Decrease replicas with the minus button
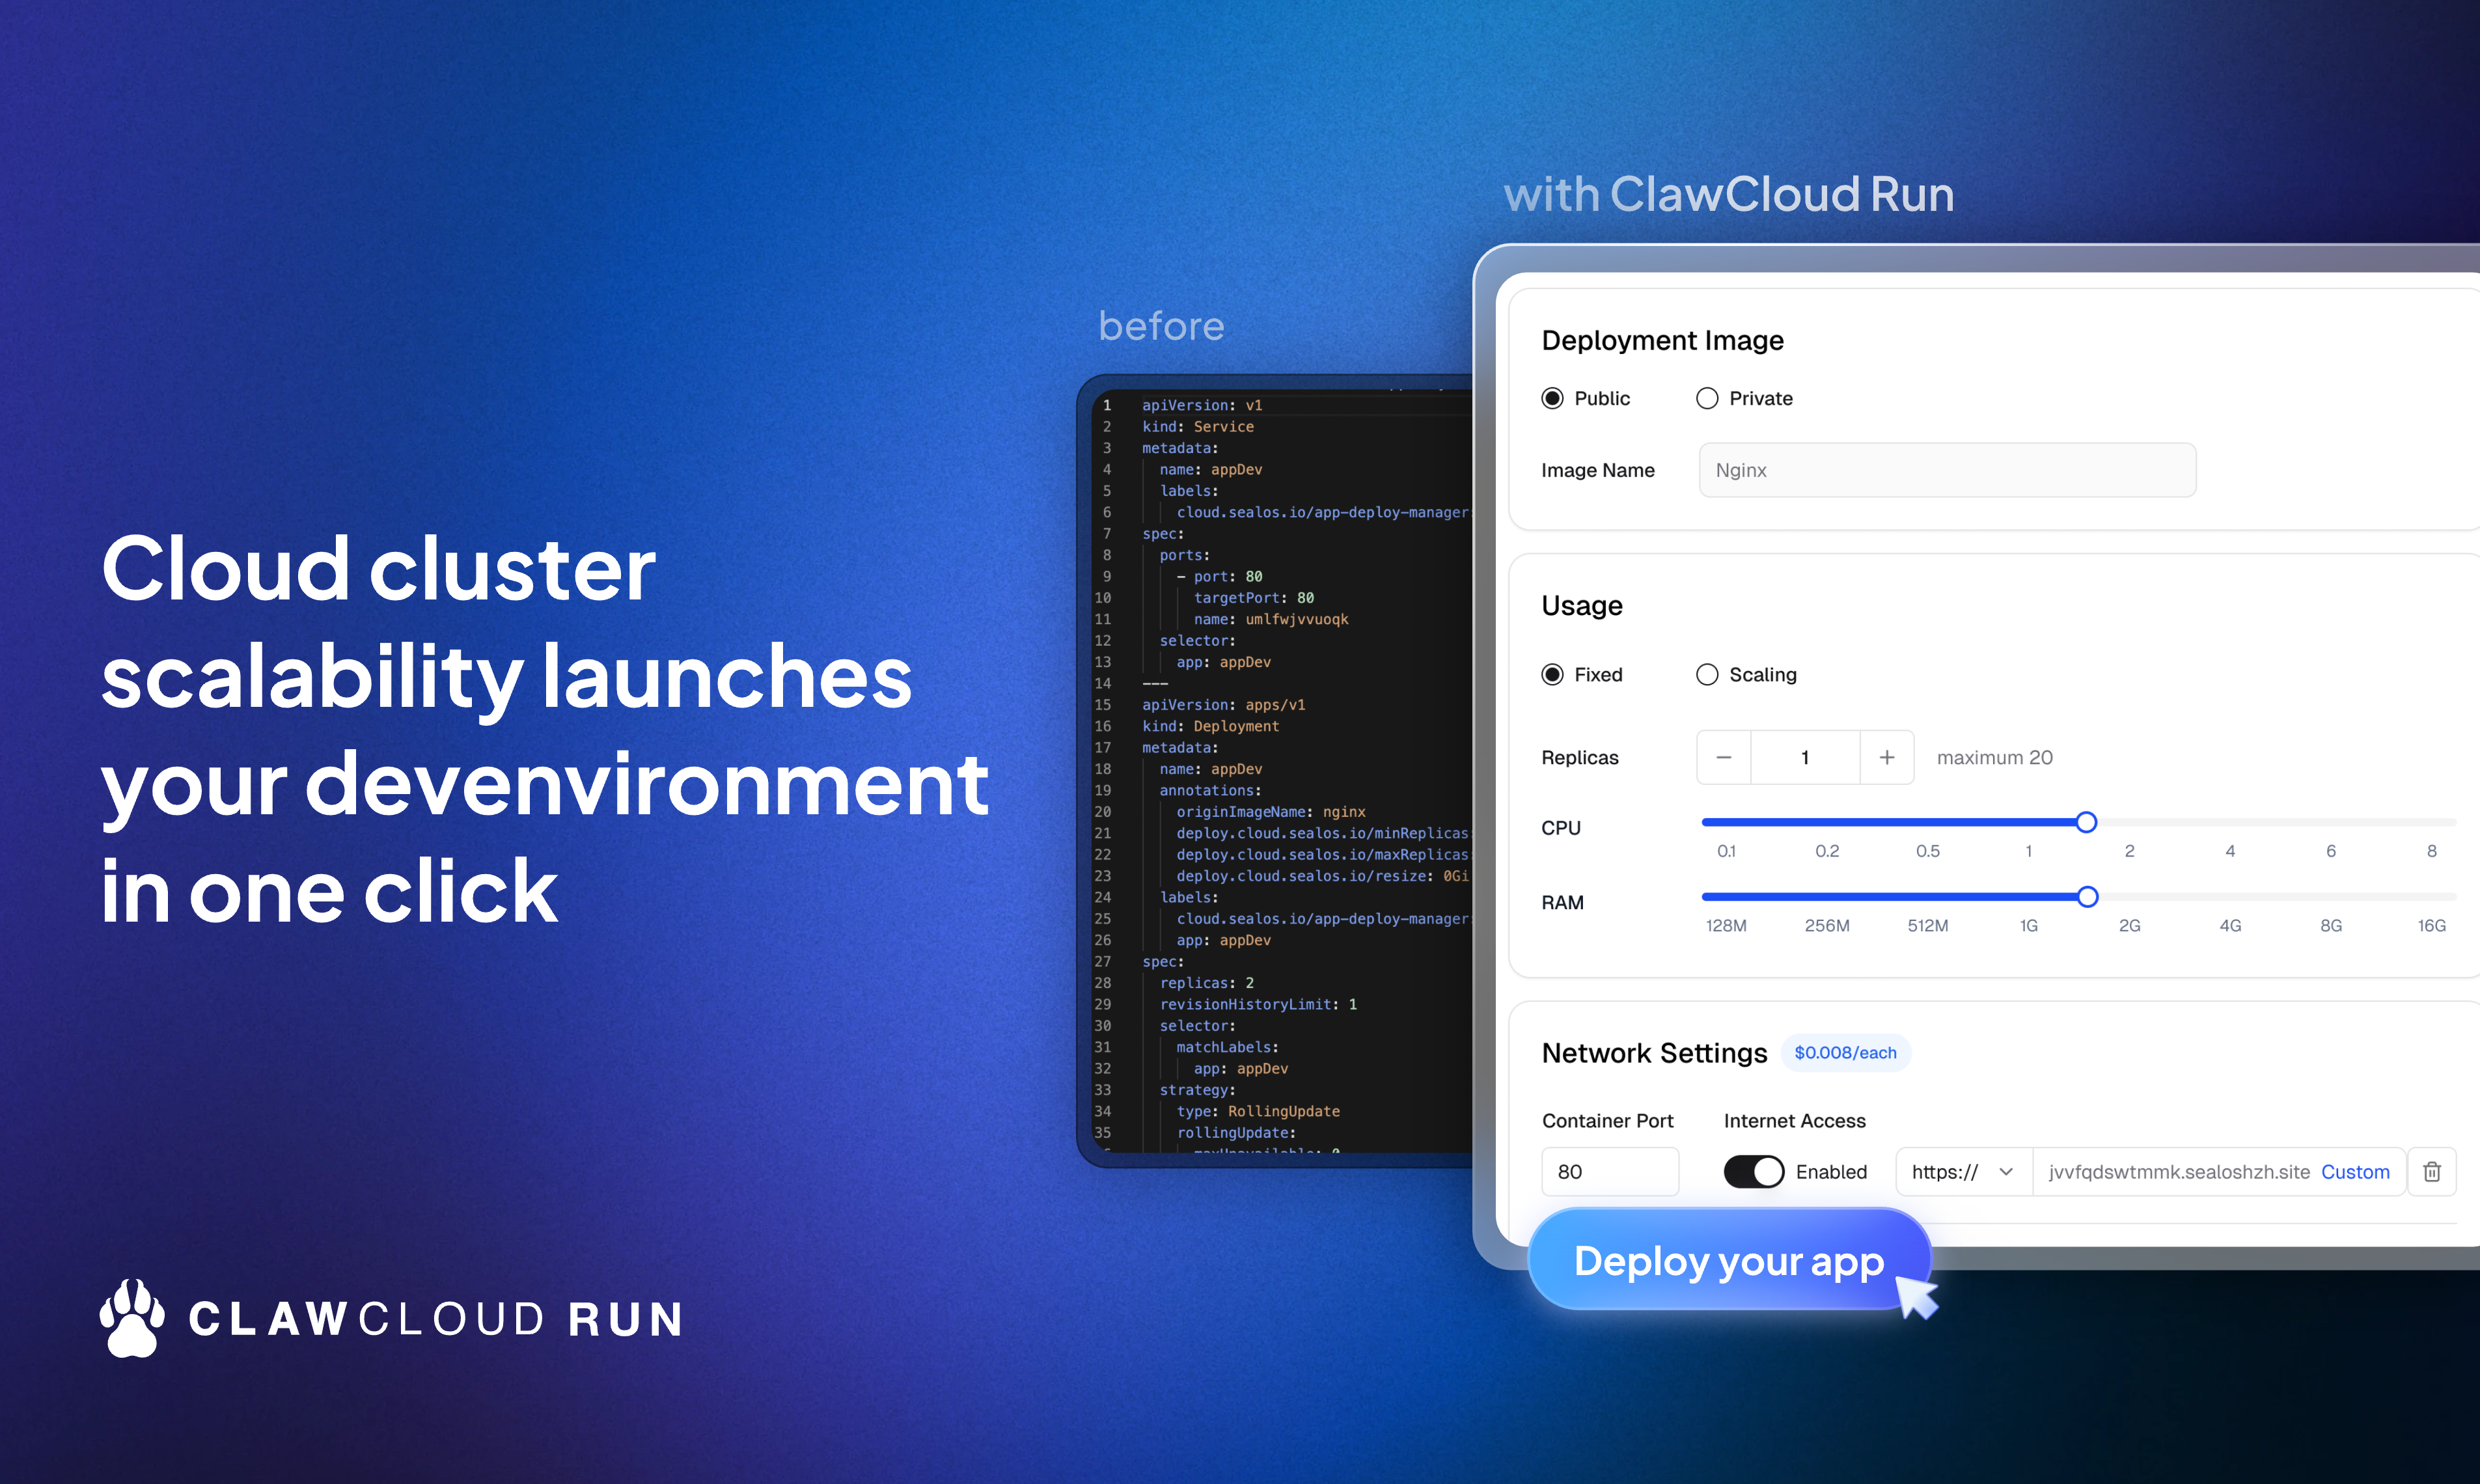Image resolution: width=2480 pixels, height=1484 pixels. coord(1724,758)
